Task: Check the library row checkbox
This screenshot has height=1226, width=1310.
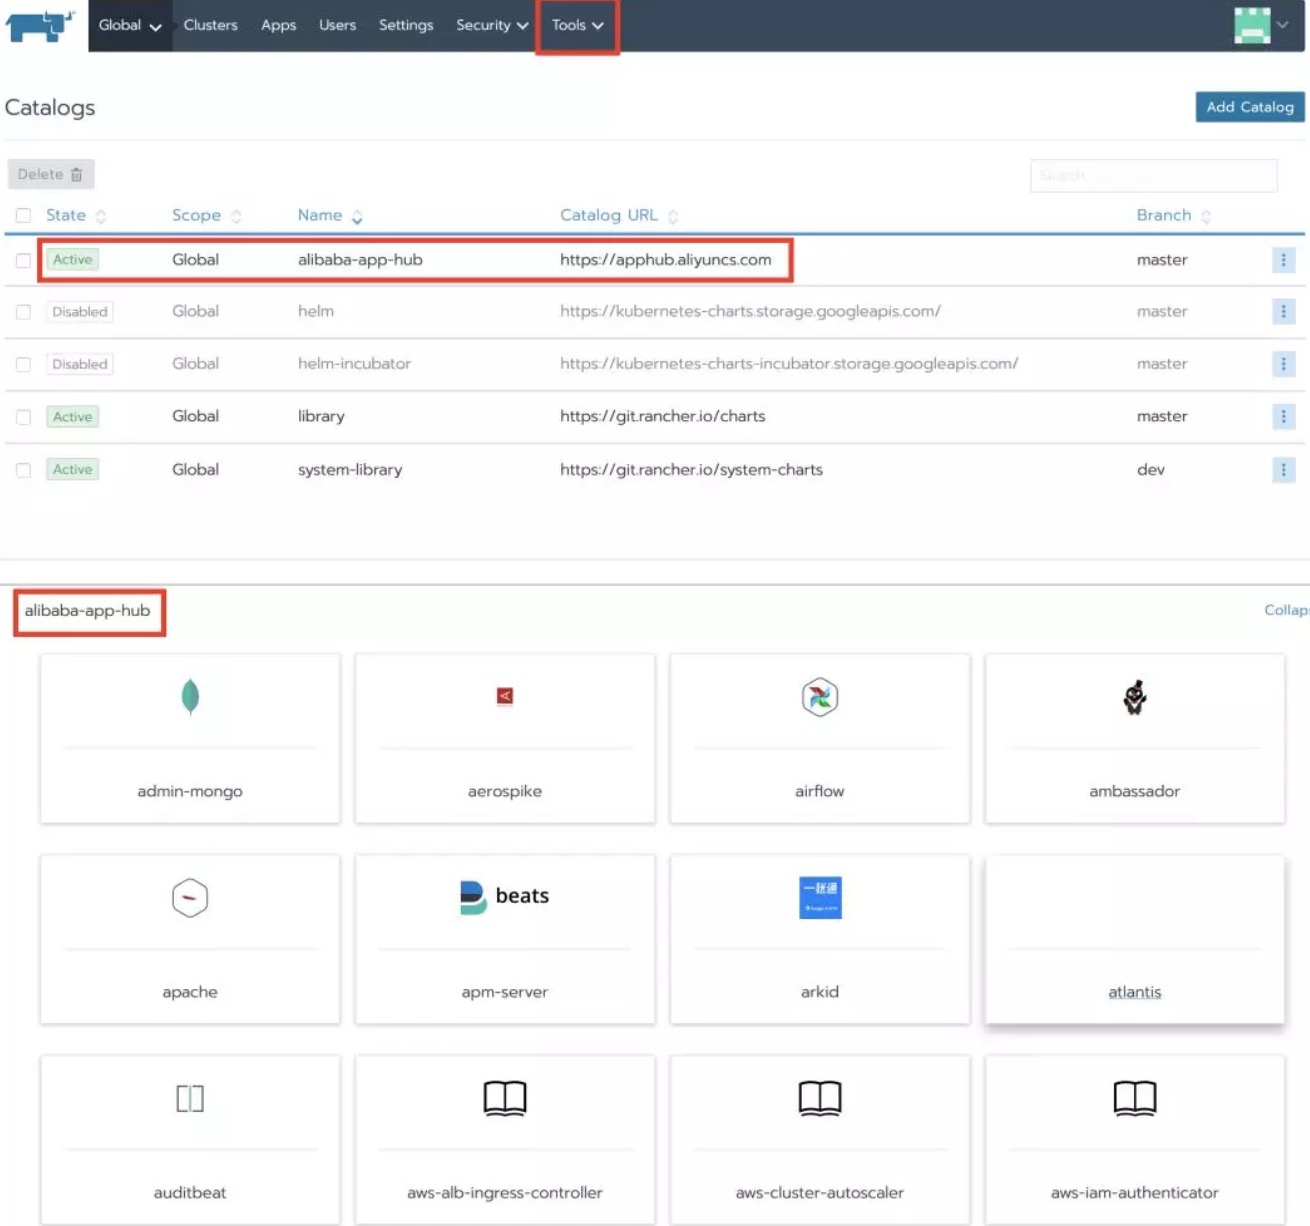Action: coord(23,417)
